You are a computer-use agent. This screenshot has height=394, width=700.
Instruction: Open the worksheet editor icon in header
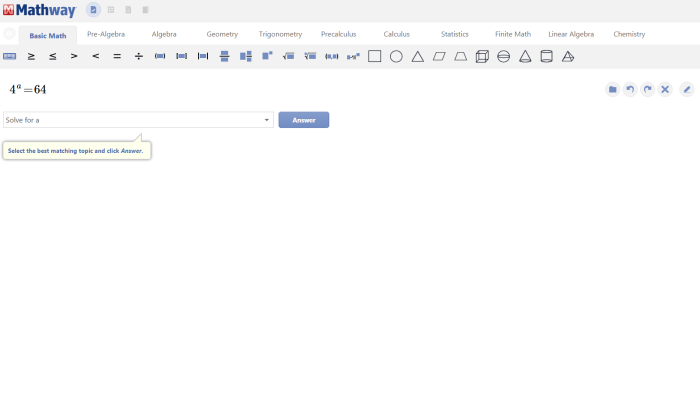click(x=93, y=9)
